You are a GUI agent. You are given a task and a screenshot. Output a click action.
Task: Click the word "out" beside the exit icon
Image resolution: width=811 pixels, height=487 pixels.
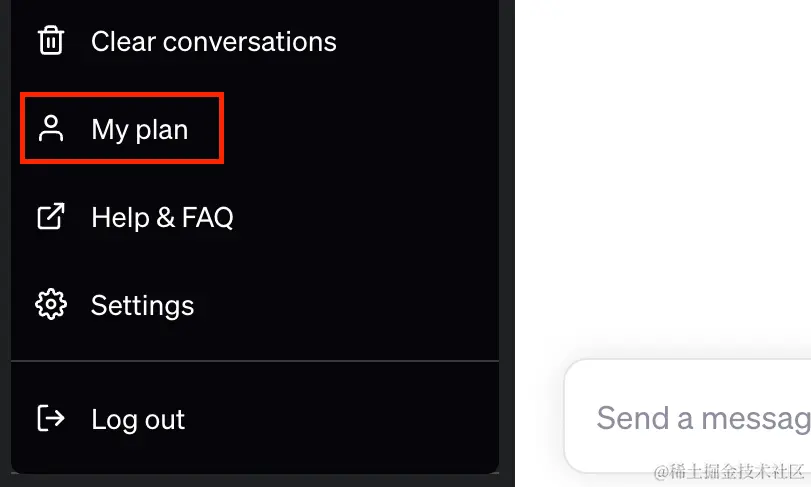165,419
